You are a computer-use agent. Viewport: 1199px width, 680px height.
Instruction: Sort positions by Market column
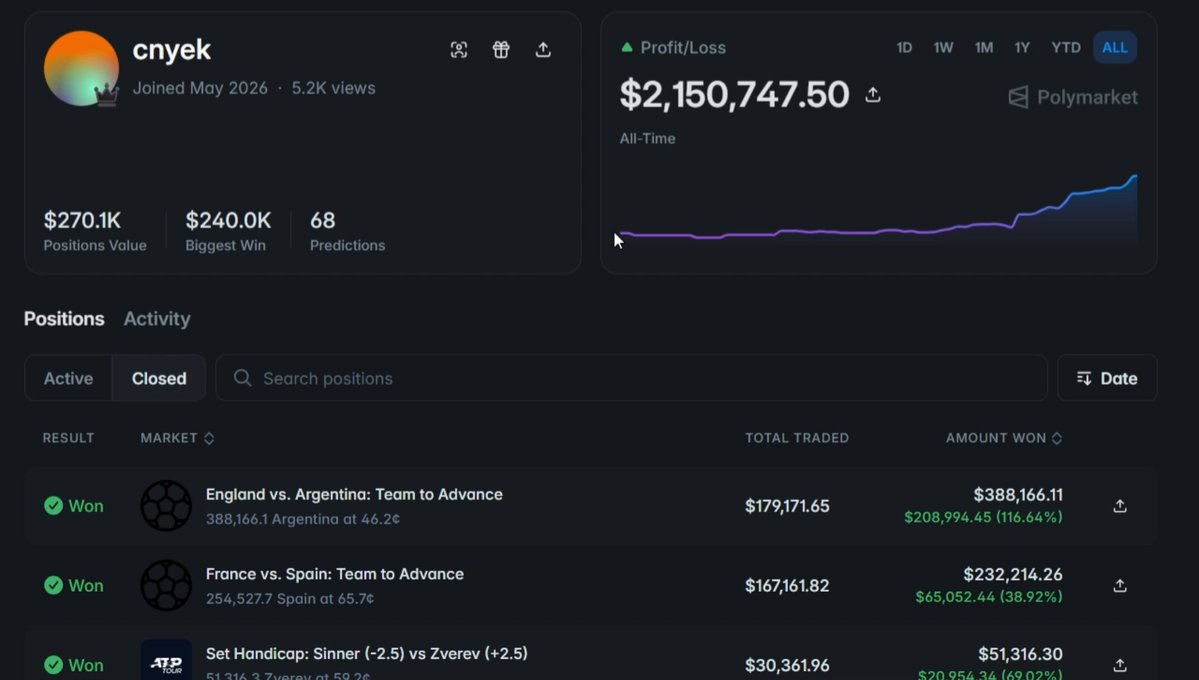[177, 438]
